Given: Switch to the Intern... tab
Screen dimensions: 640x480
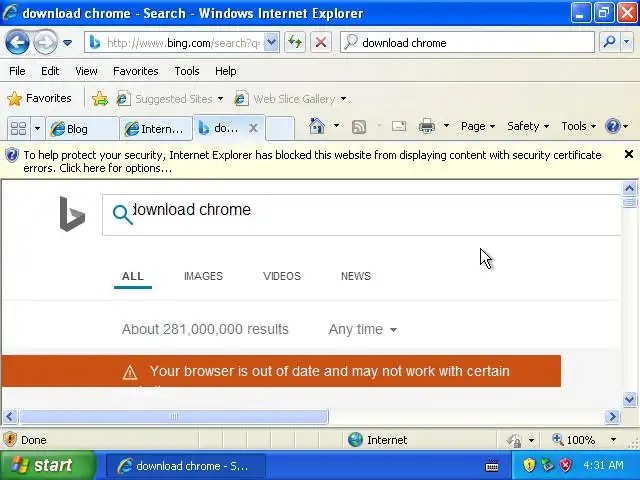Looking at the screenshot, I should coord(156,129).
